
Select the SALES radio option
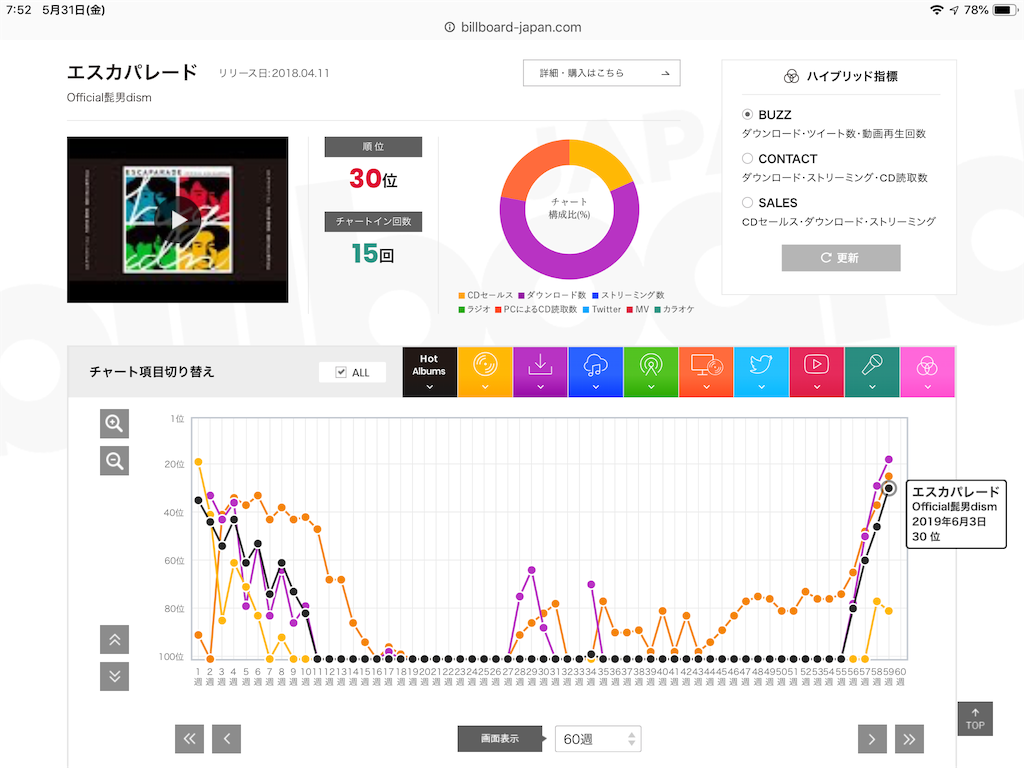pyautogui.click(x=748, y=202)
